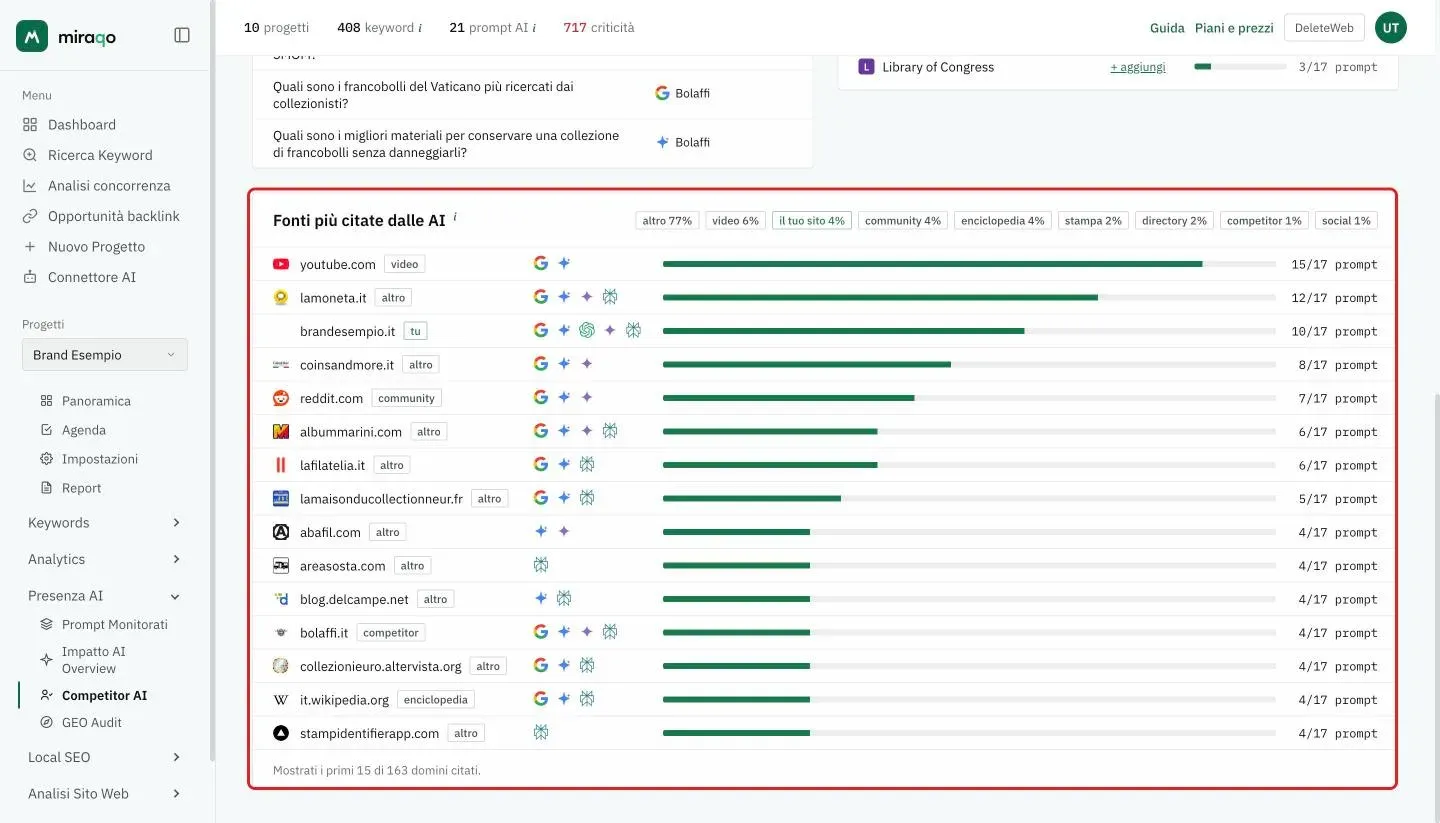
Task: Click the 717 criticità counter
Action: [598, 28]
